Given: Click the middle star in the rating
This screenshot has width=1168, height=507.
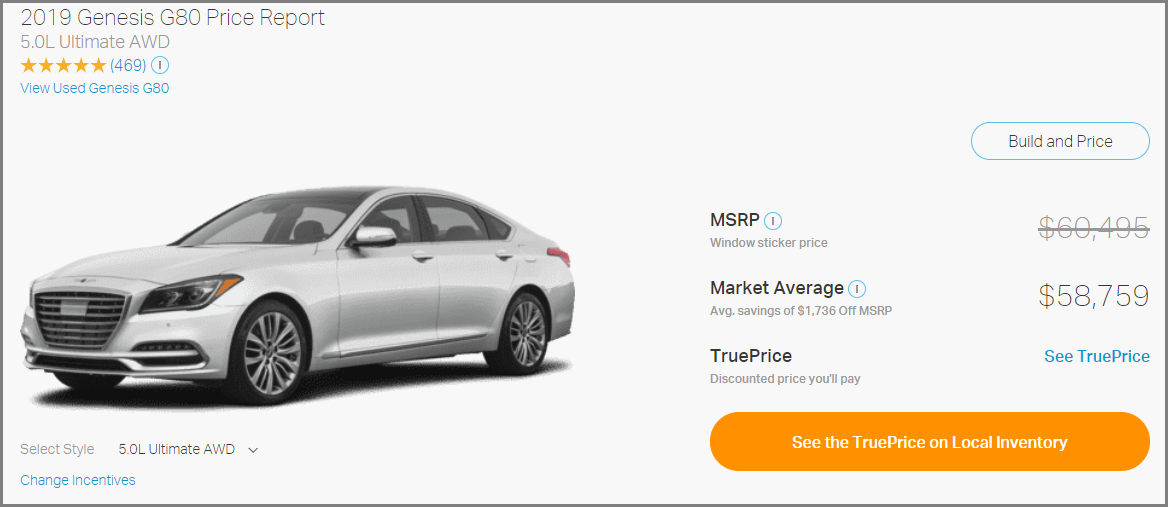Looking at the screenshot, I should pos(64,66).
